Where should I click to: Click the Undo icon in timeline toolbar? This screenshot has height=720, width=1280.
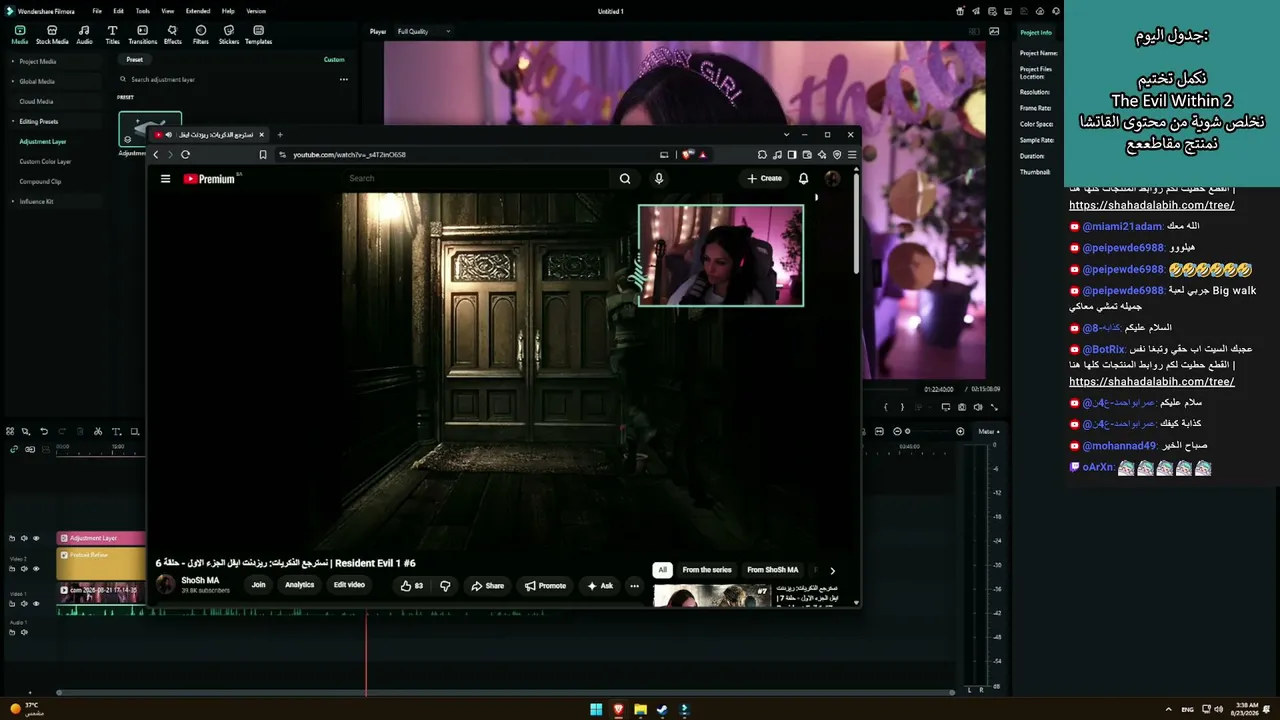pos(44,431)
